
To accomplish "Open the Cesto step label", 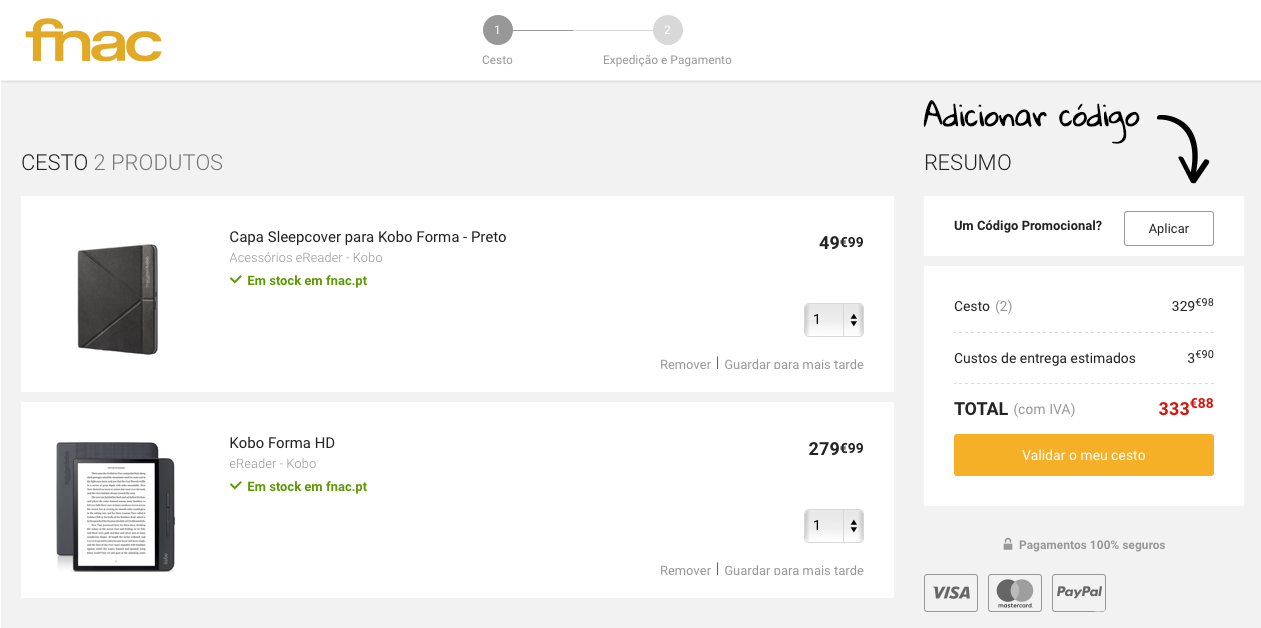I will click(497, 60).
